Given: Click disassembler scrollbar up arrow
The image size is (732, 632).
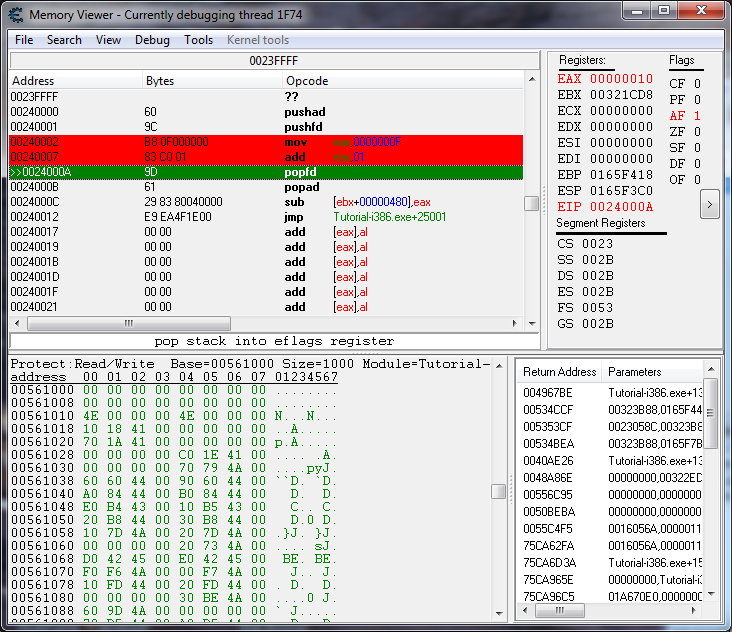Looking at the screenshot, I should (532, 80).
